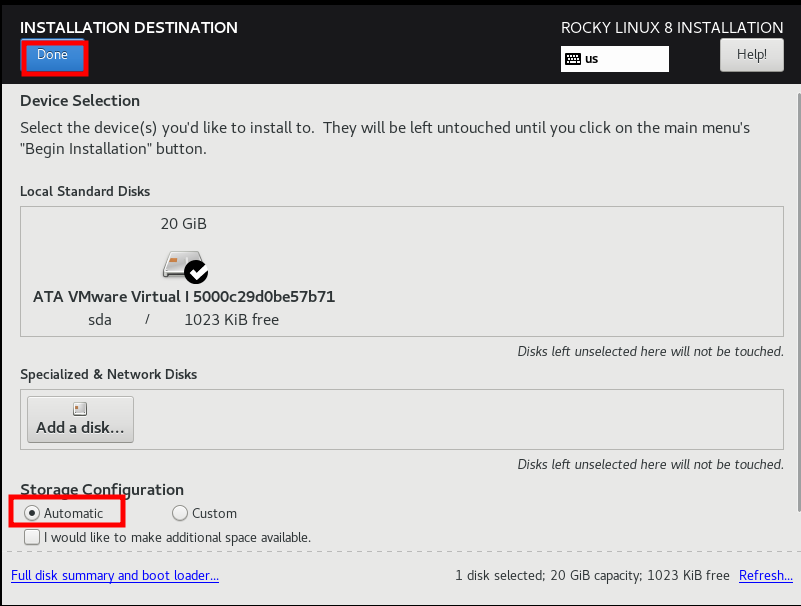Select the Custom storage radio button
The width and height of the screenshot is (801, 606).
tap(180, 513)
